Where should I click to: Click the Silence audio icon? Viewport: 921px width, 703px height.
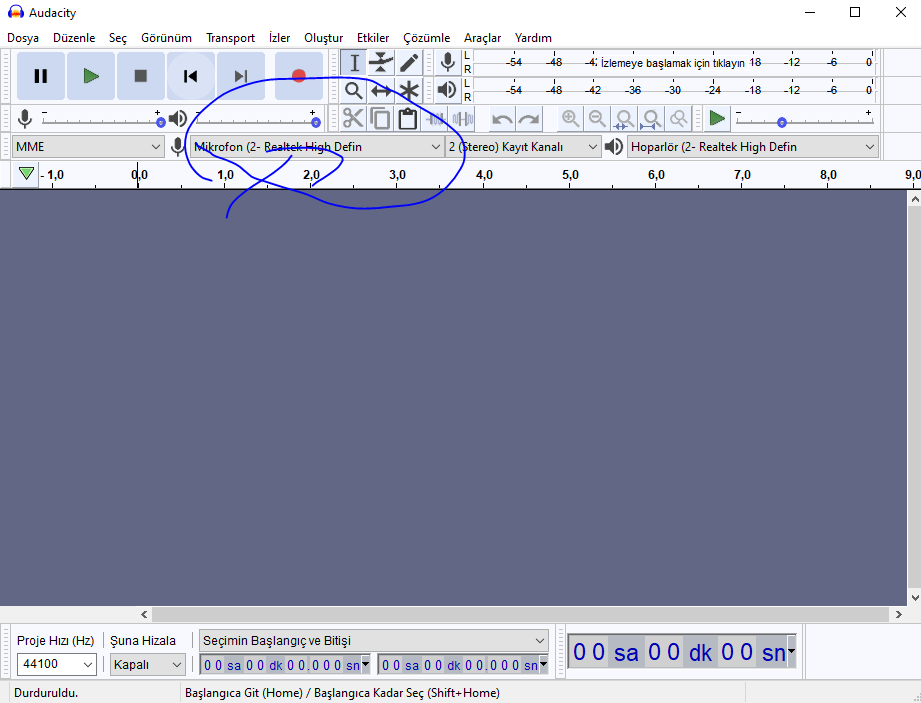(x=463, y=119)
